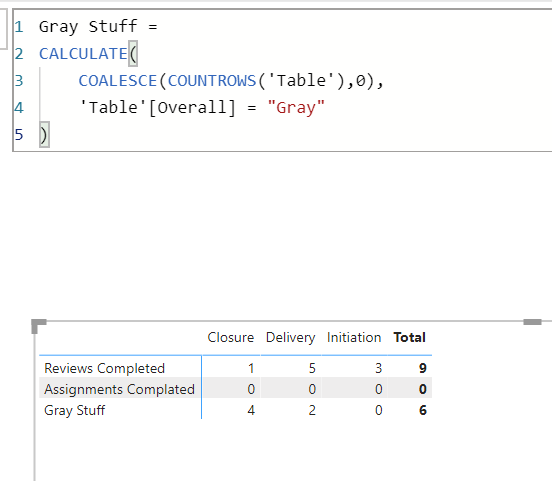552x481 pixels.
Task: Click the closing parenthesis on line 5
Action: pyautogui.click(x=44, y=135)
